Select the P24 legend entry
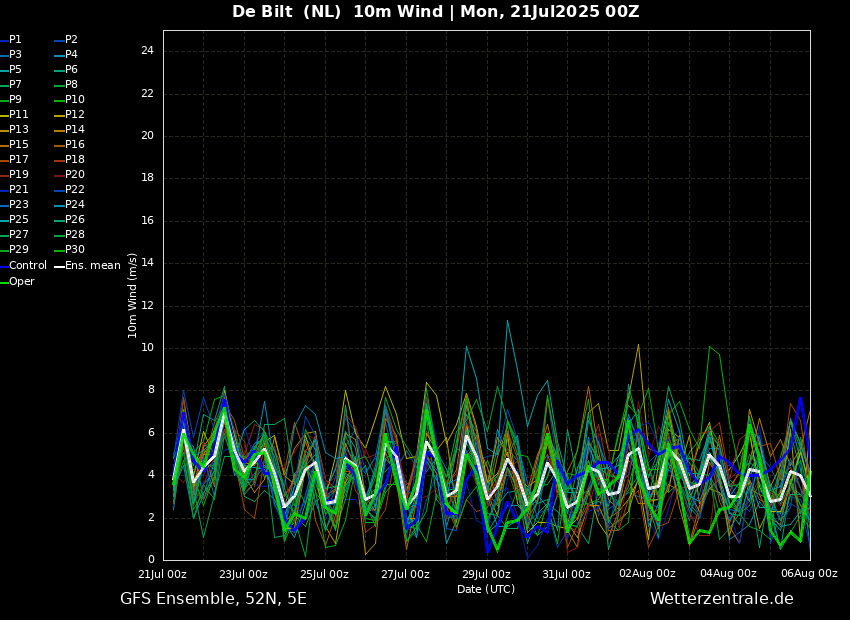 coord(70,204)
